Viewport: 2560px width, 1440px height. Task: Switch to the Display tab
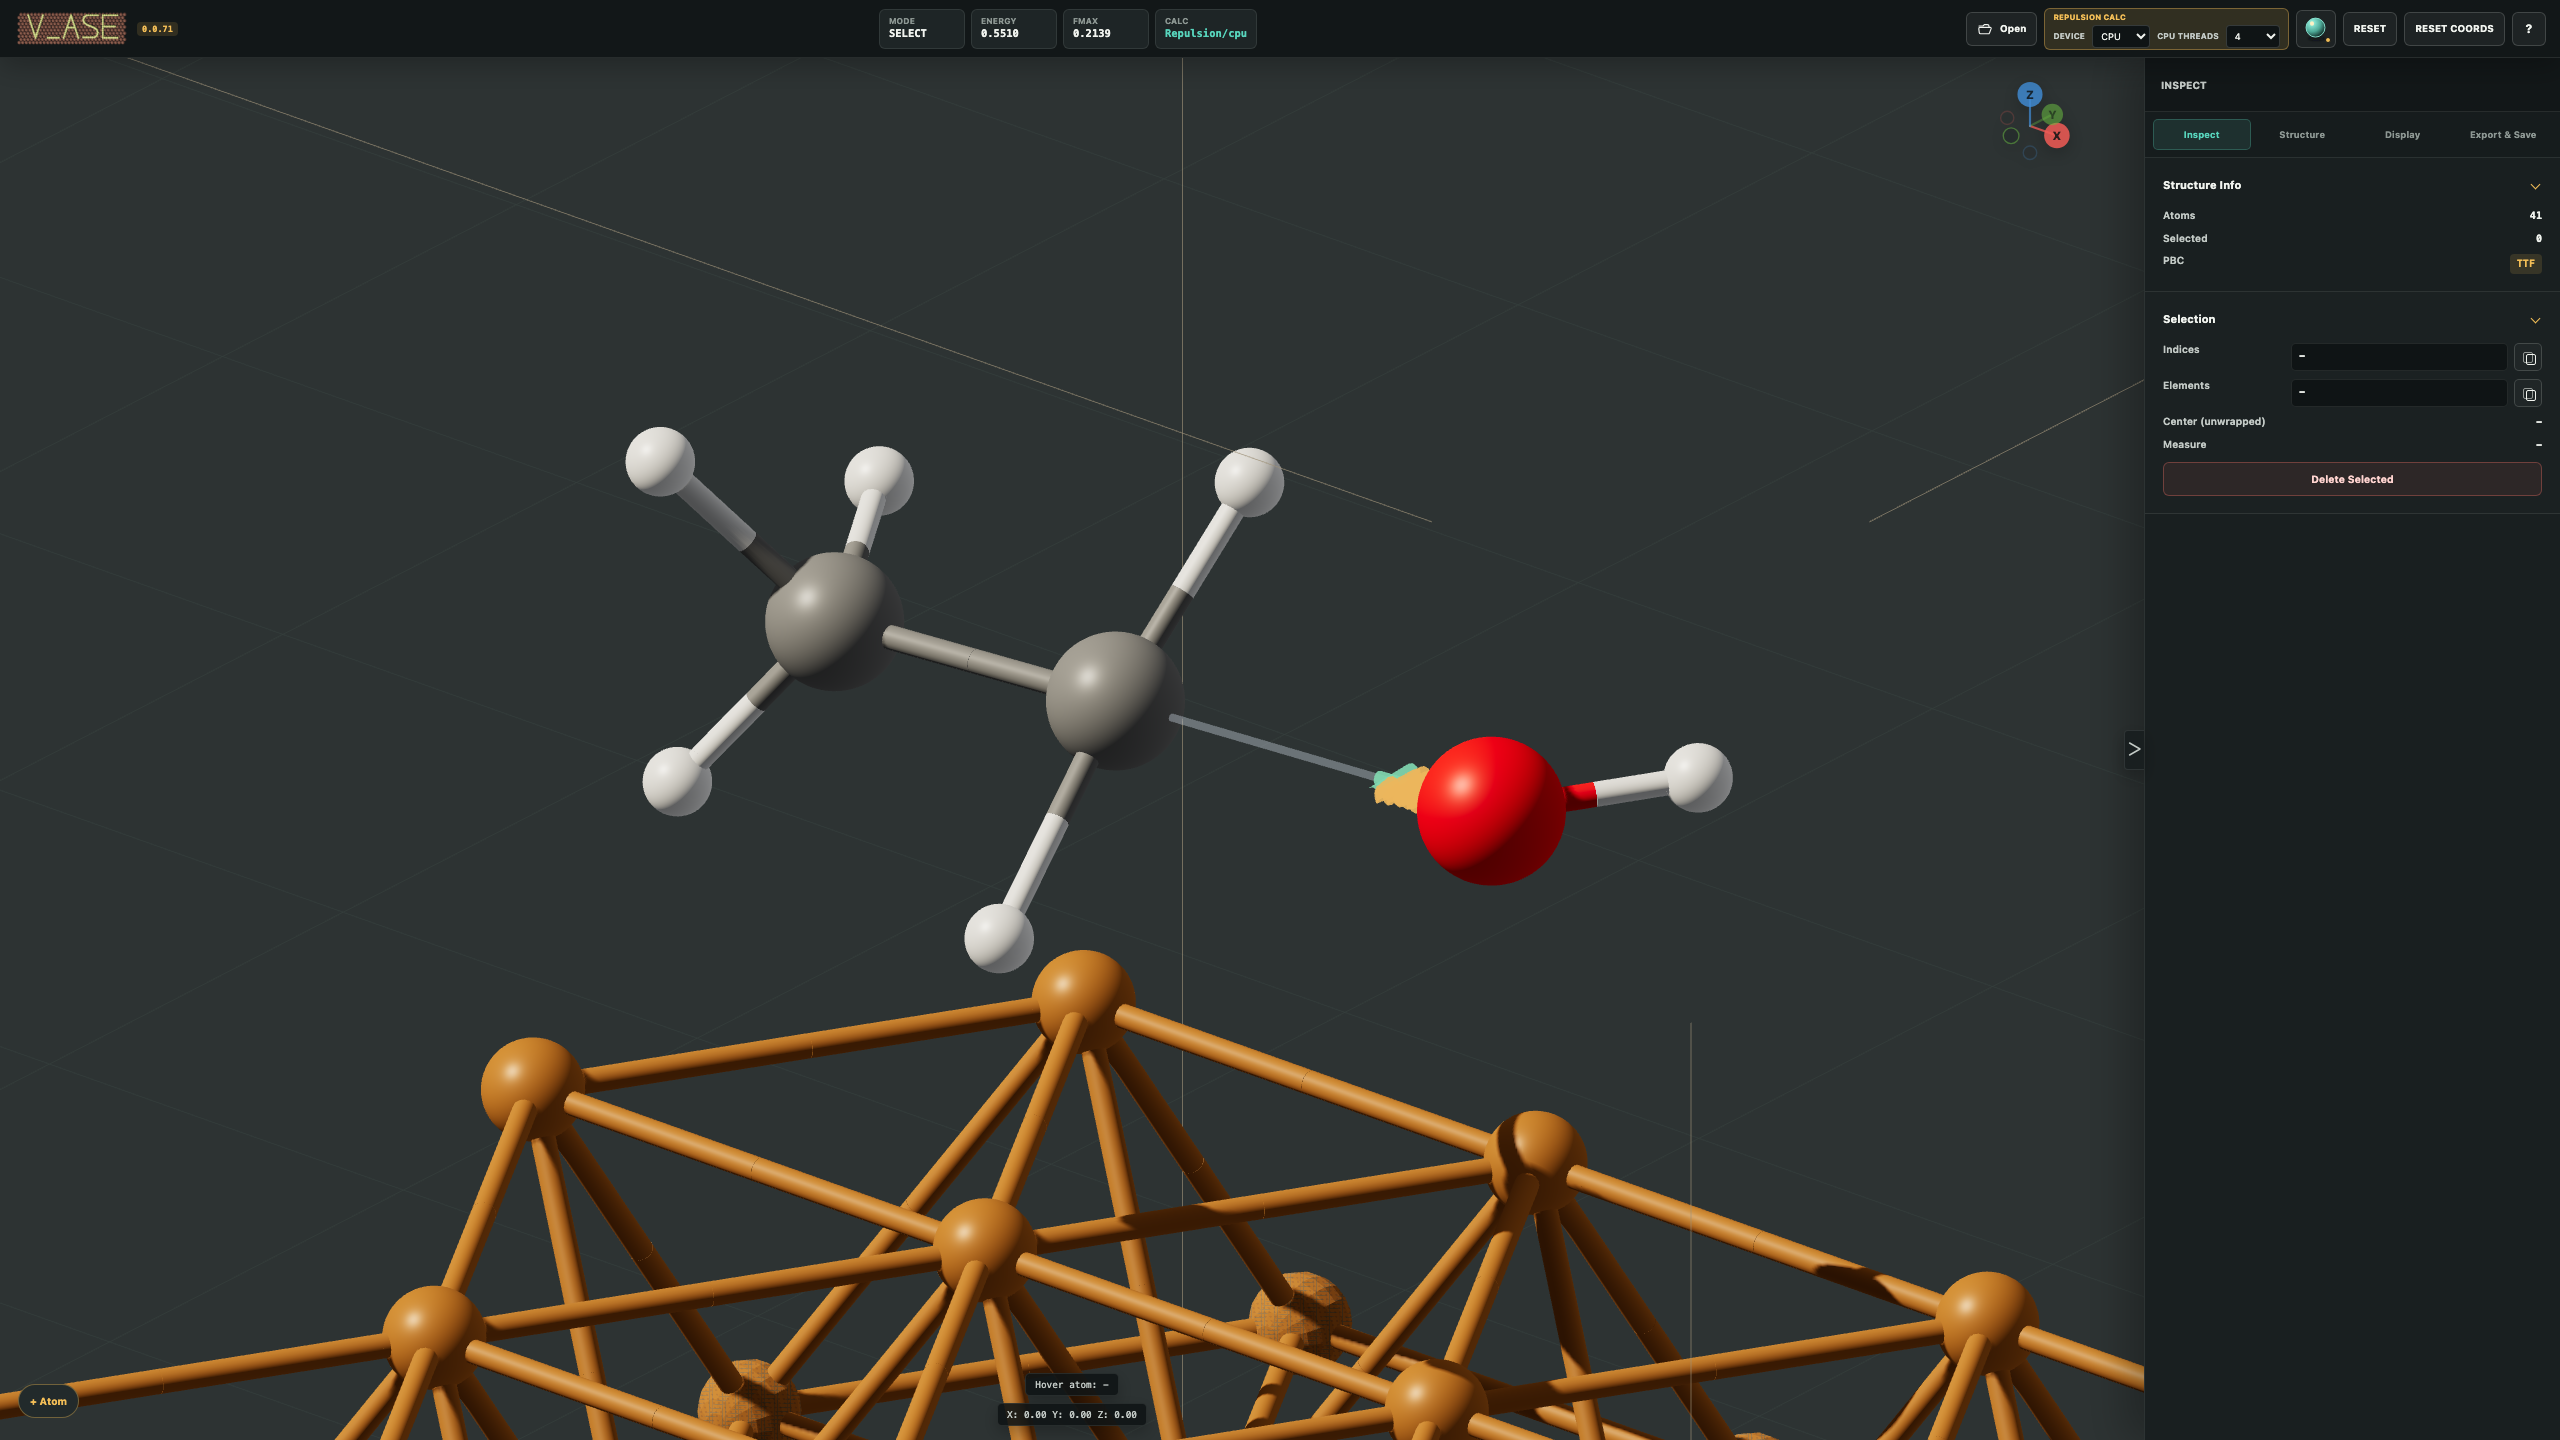2402,135
